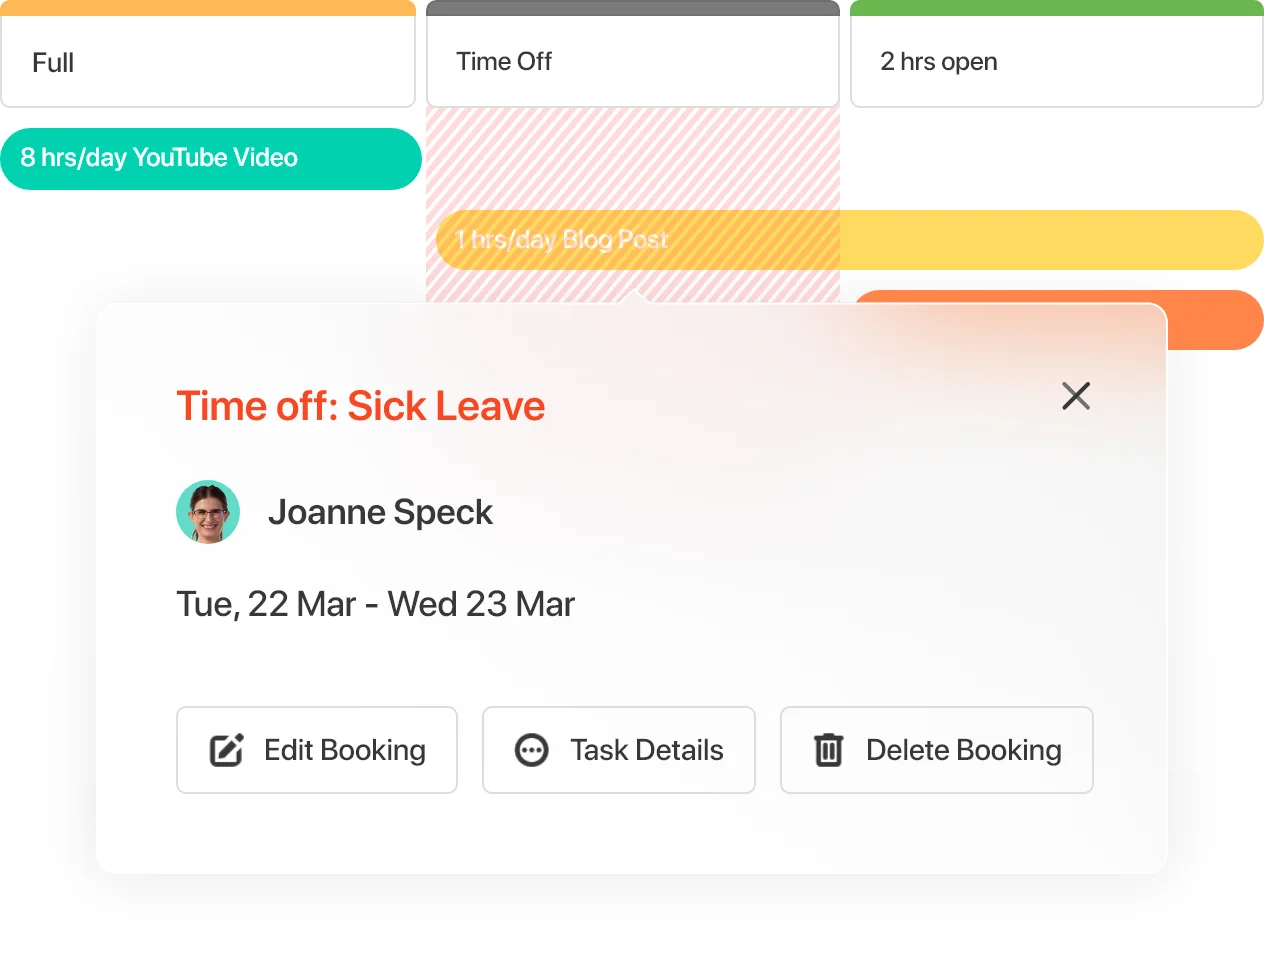The height and width of the screenshot is (964, 1264).
Task: Click the Tue, 22 Mar - Wed 23 Mar date range
Action: pos(375,604)
